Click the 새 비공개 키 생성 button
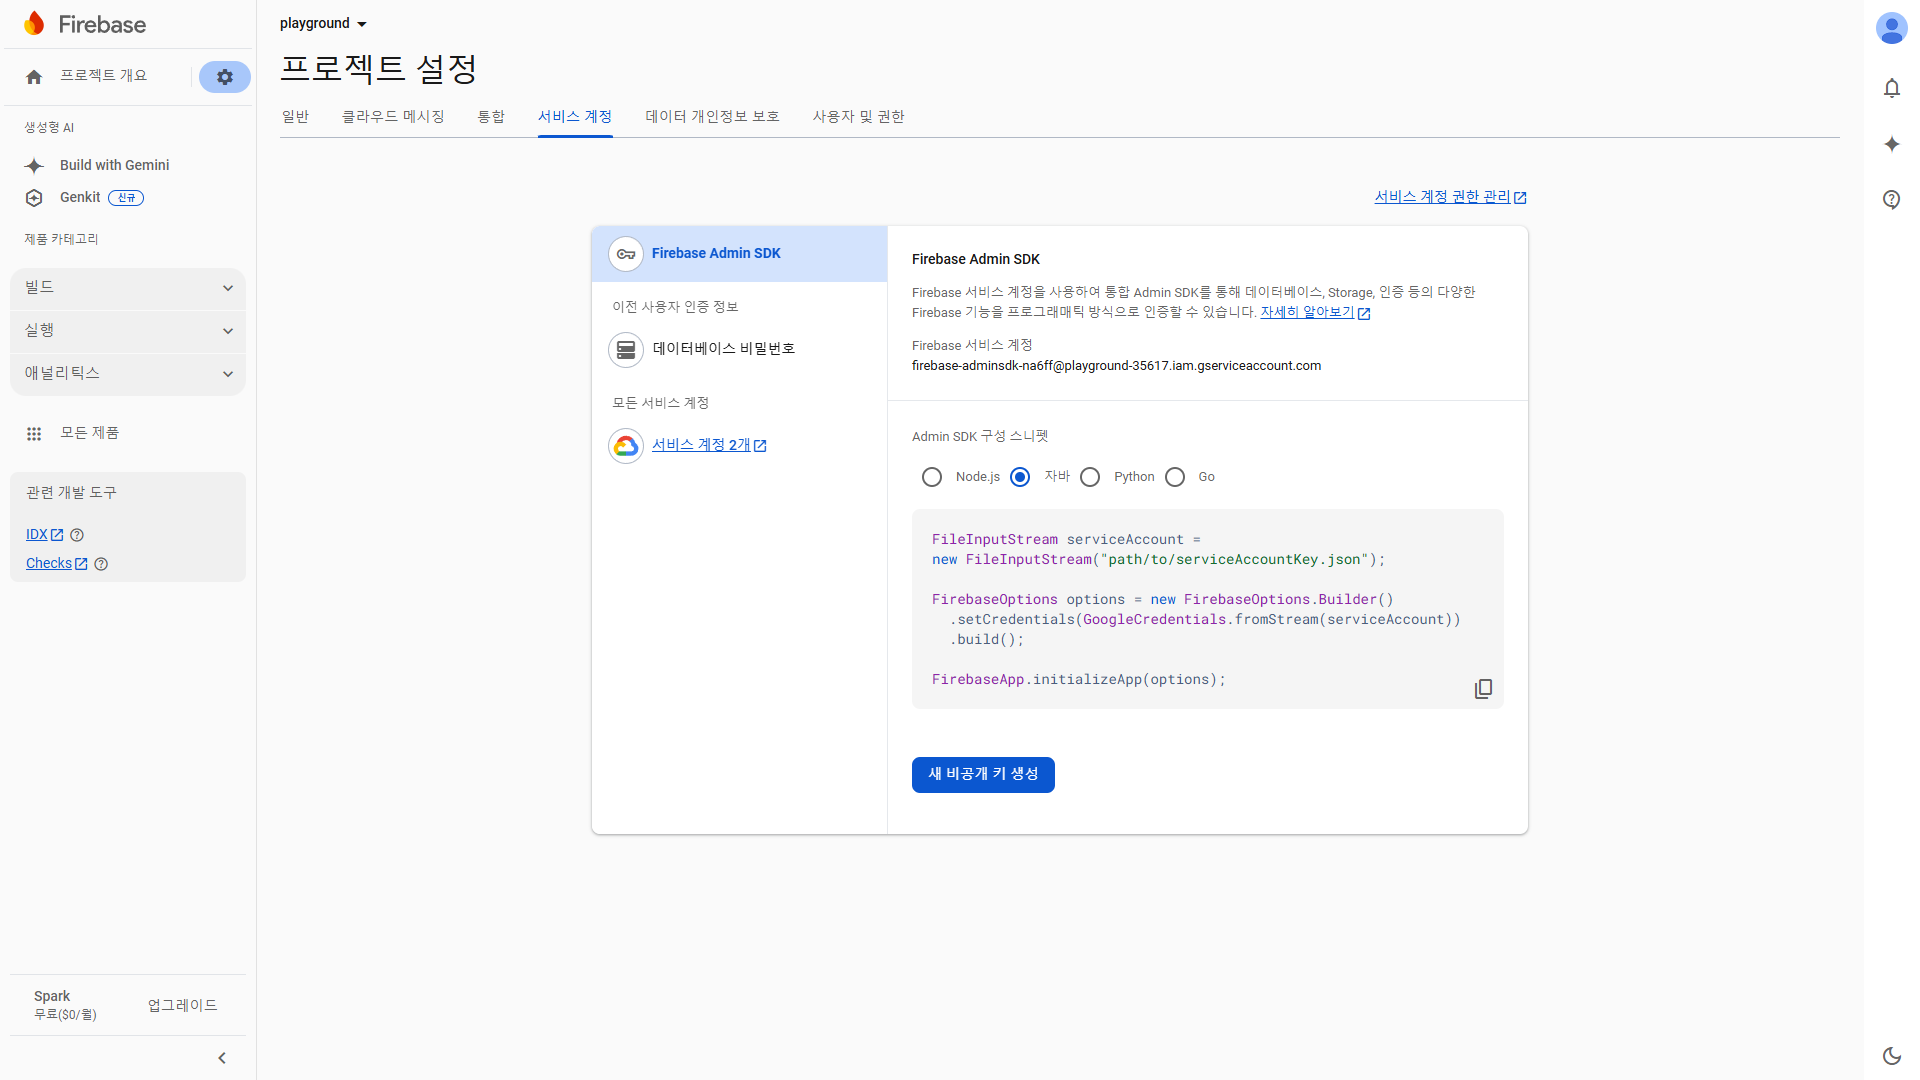This screenshot has width=1920, height=1080. click(982, 774)
